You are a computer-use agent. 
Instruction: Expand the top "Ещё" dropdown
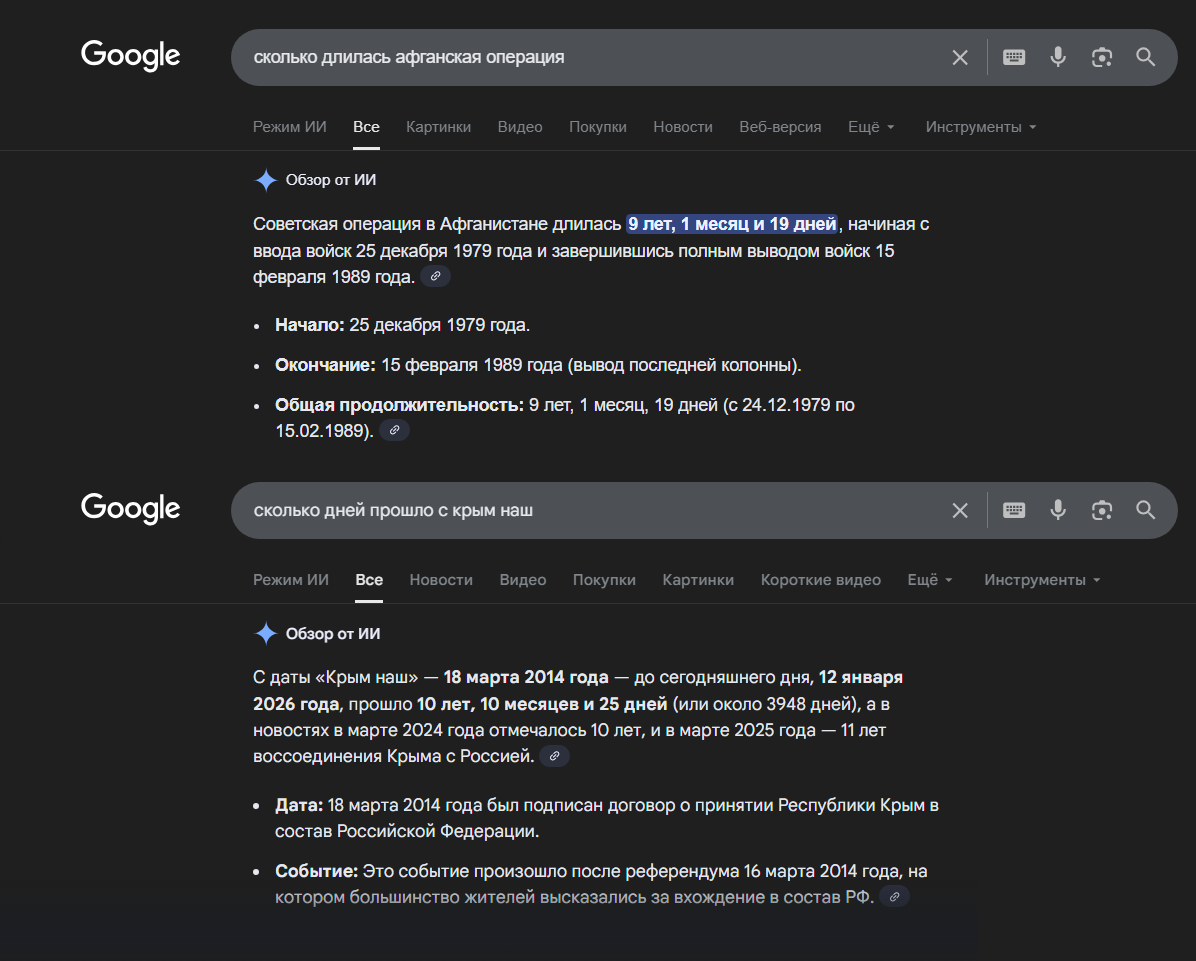871,127
